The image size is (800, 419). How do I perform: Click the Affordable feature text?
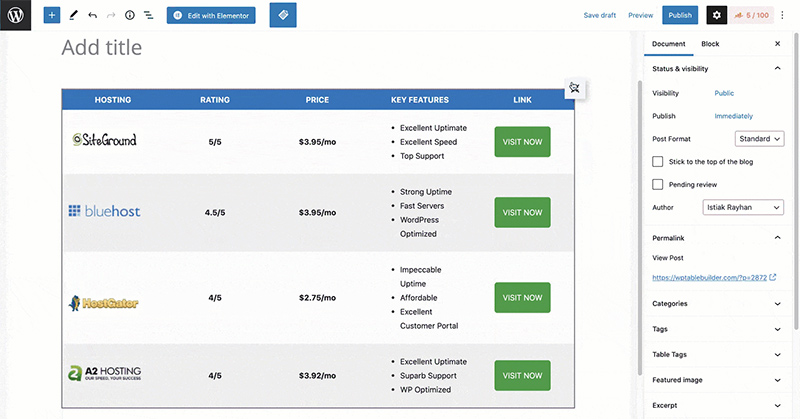[418, 298]
